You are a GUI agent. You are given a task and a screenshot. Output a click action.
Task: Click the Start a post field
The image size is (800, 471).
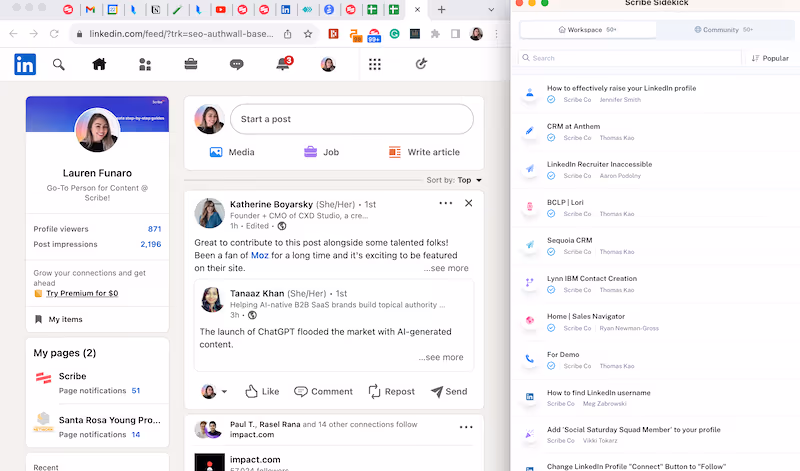pyautogui.click(x=352, y=119)
